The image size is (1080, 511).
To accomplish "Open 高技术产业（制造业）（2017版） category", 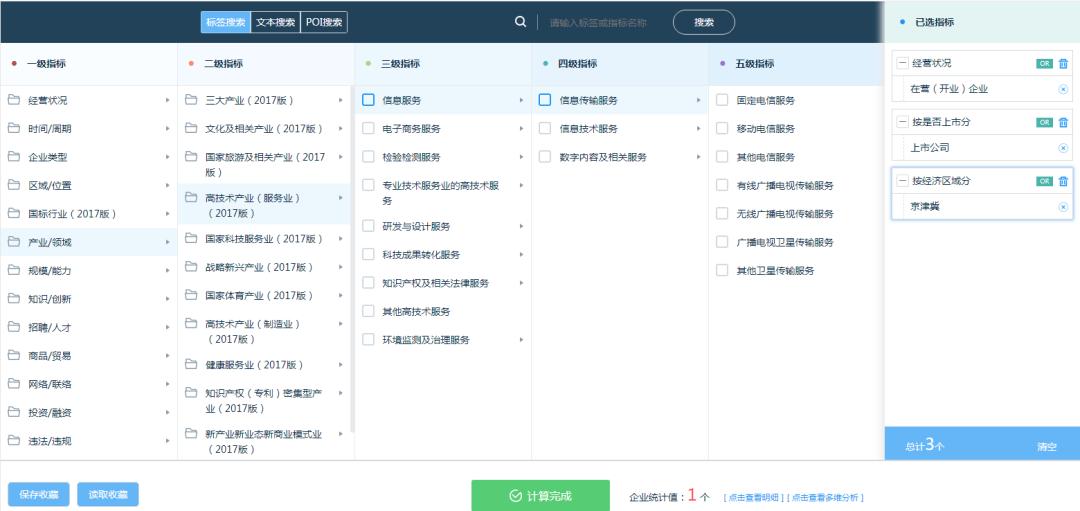I will tap(265, 331).
